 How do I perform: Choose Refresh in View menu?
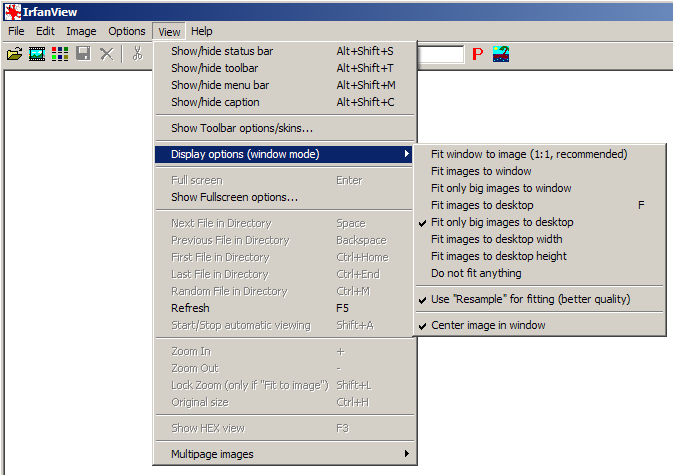point(284,308)
